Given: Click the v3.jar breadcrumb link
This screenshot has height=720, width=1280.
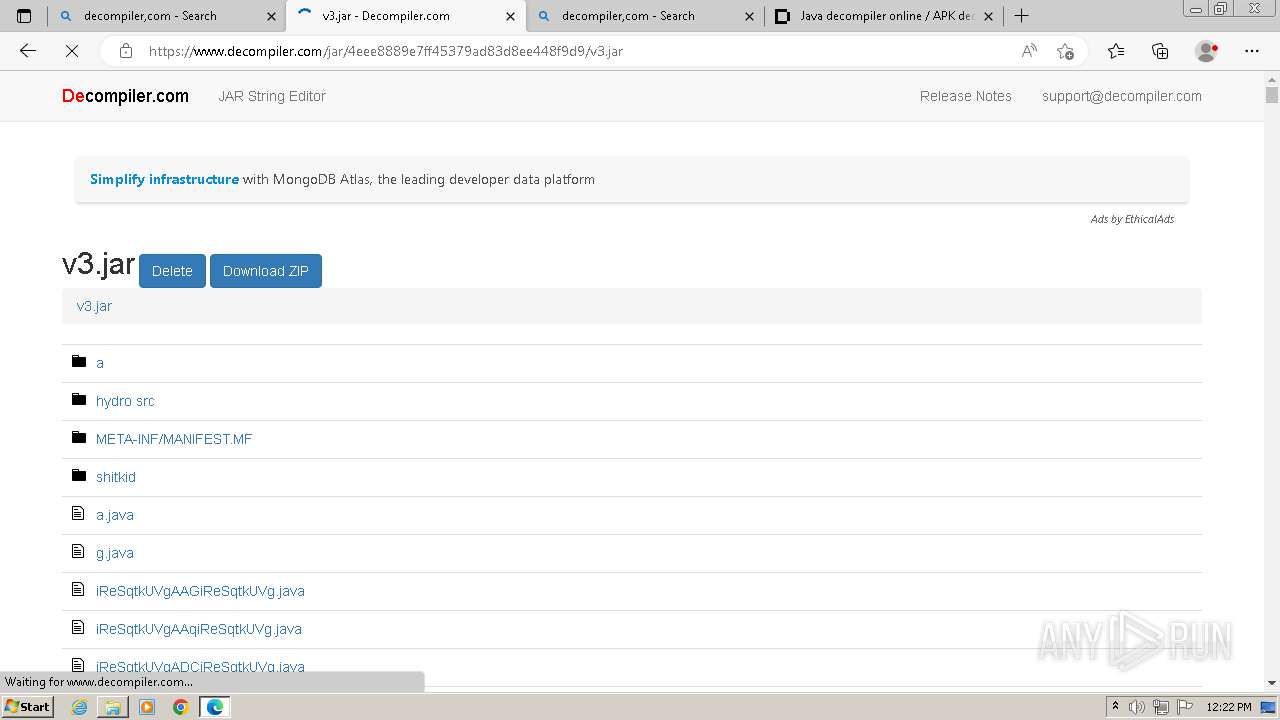Looking at the screenshot, I should 94,306.
